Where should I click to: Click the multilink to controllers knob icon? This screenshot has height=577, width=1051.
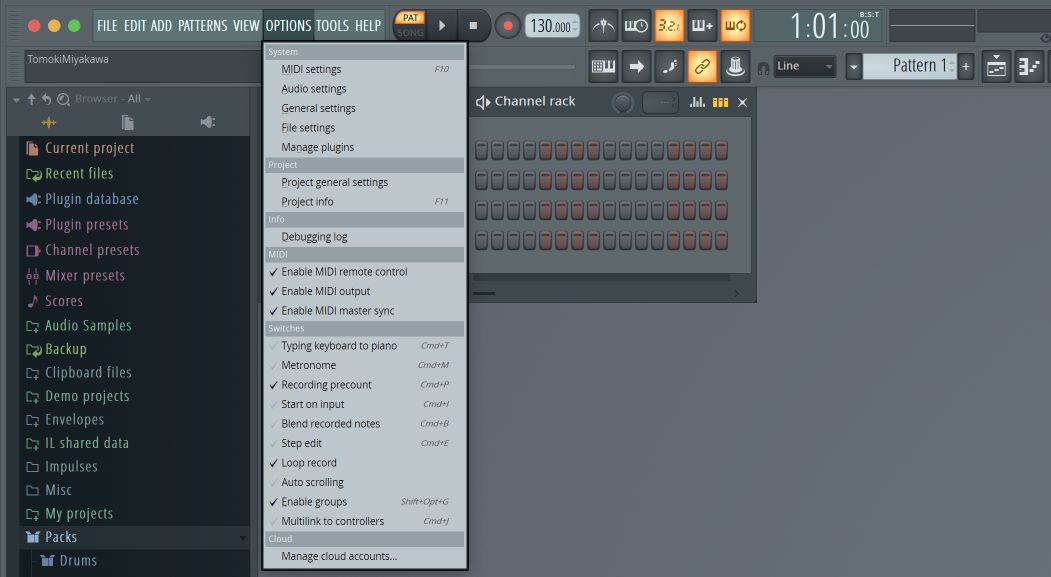click(735, 66)
